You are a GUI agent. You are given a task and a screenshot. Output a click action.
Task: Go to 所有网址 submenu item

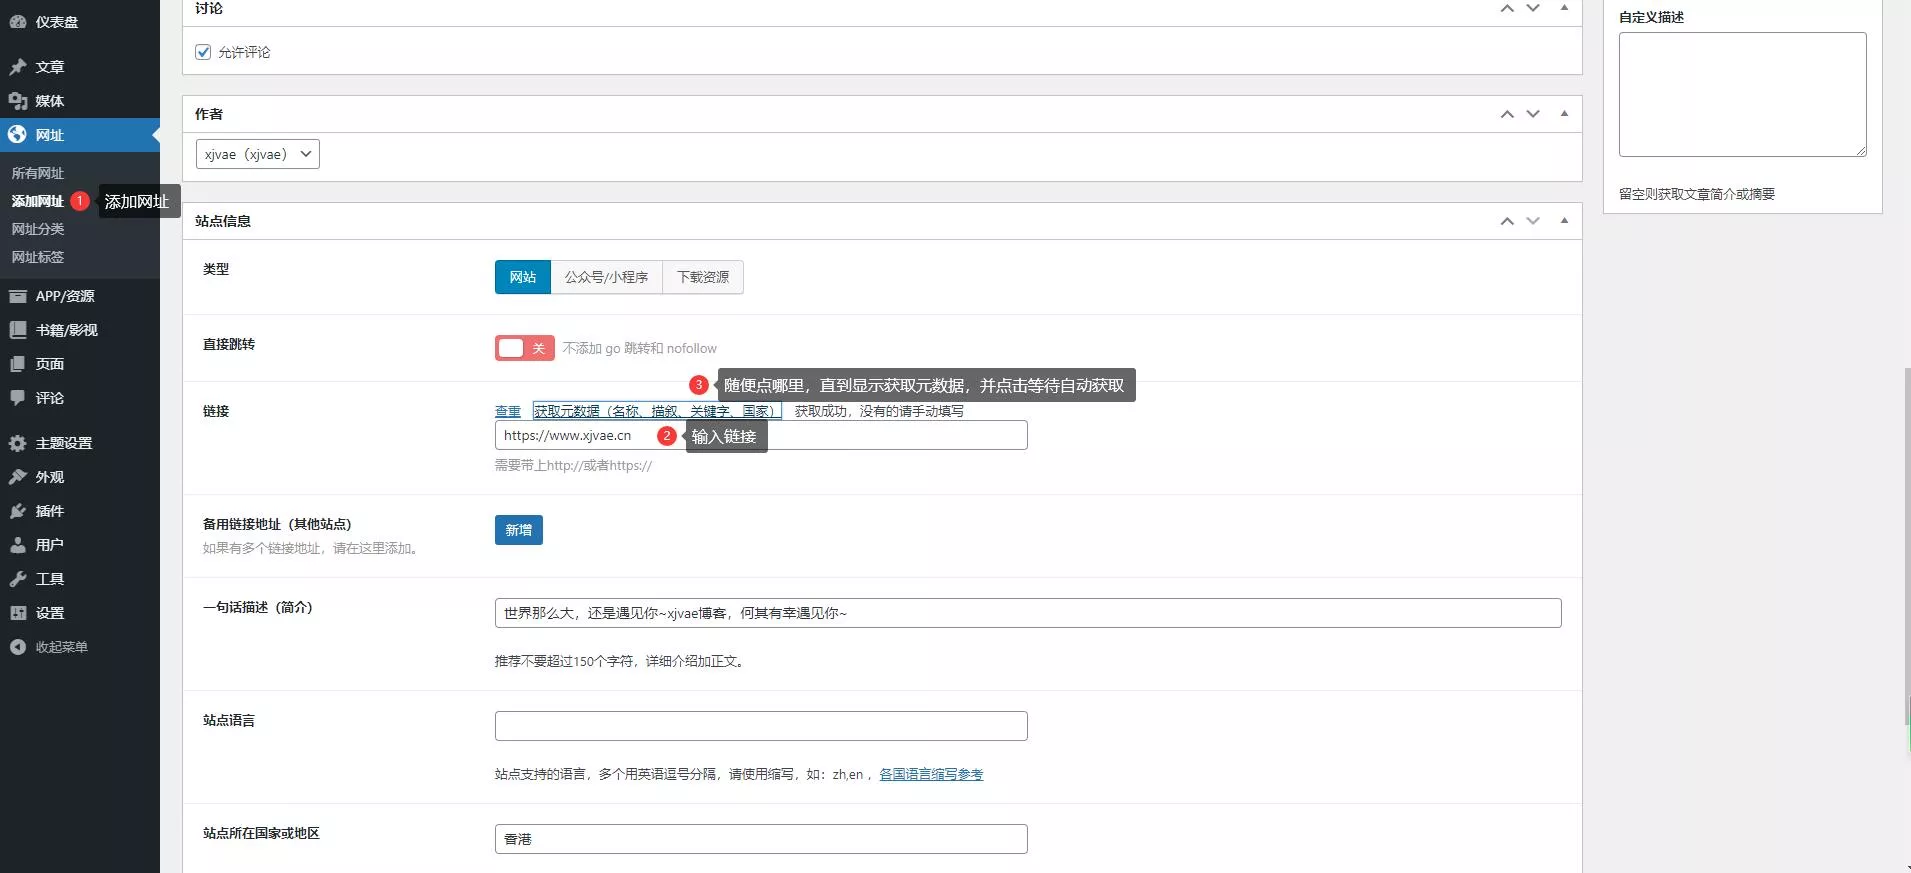[x=38, y=173]
